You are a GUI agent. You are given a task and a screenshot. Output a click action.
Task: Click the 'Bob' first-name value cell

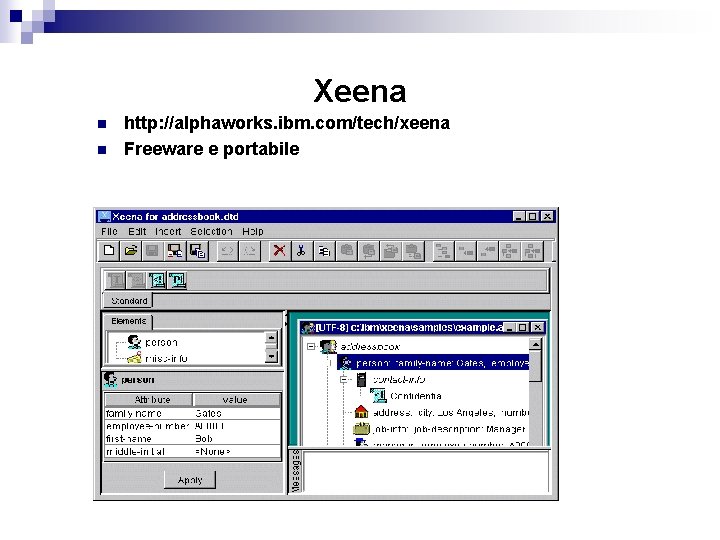(x=236, y=439)
